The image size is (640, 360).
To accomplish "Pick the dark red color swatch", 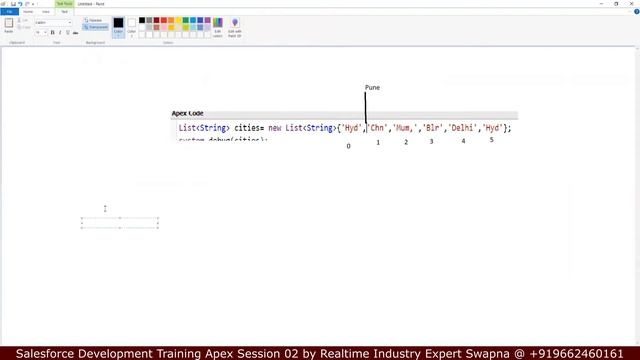I will [156, 20].
